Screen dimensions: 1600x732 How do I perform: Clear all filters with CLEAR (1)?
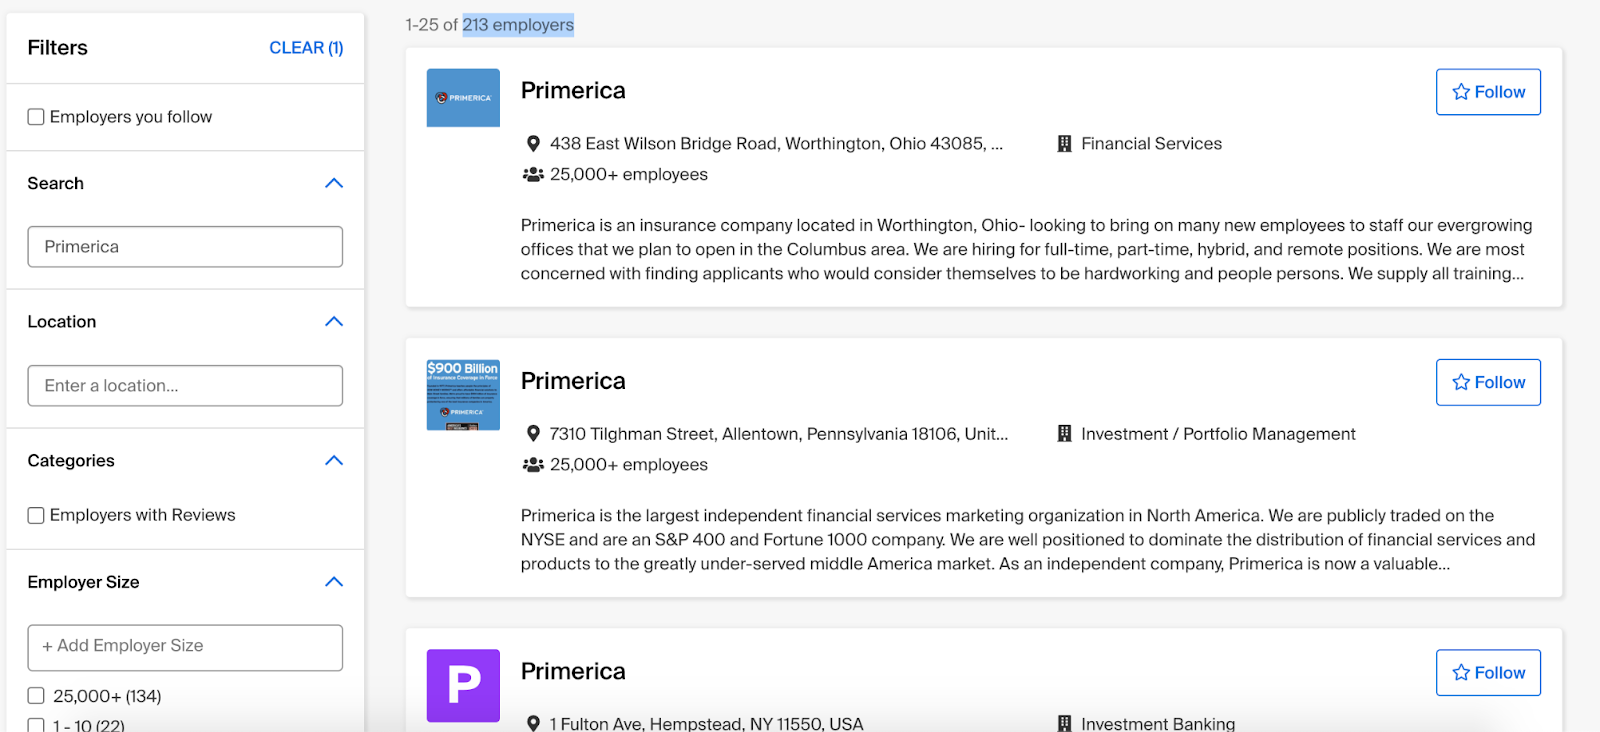(306, 48)
